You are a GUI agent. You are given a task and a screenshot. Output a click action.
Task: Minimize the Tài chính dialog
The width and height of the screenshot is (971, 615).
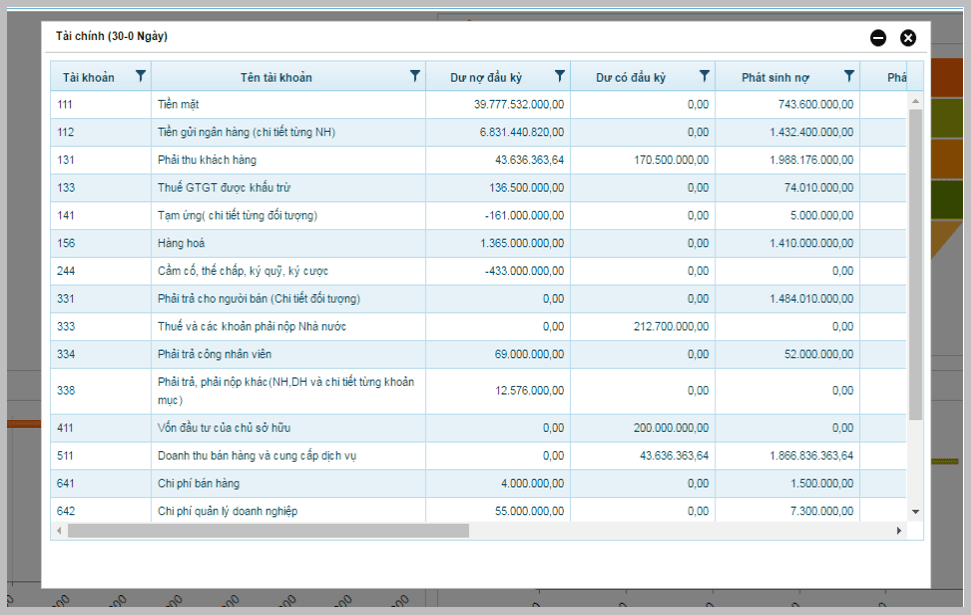pyautogui.click(x=878, y=38)
